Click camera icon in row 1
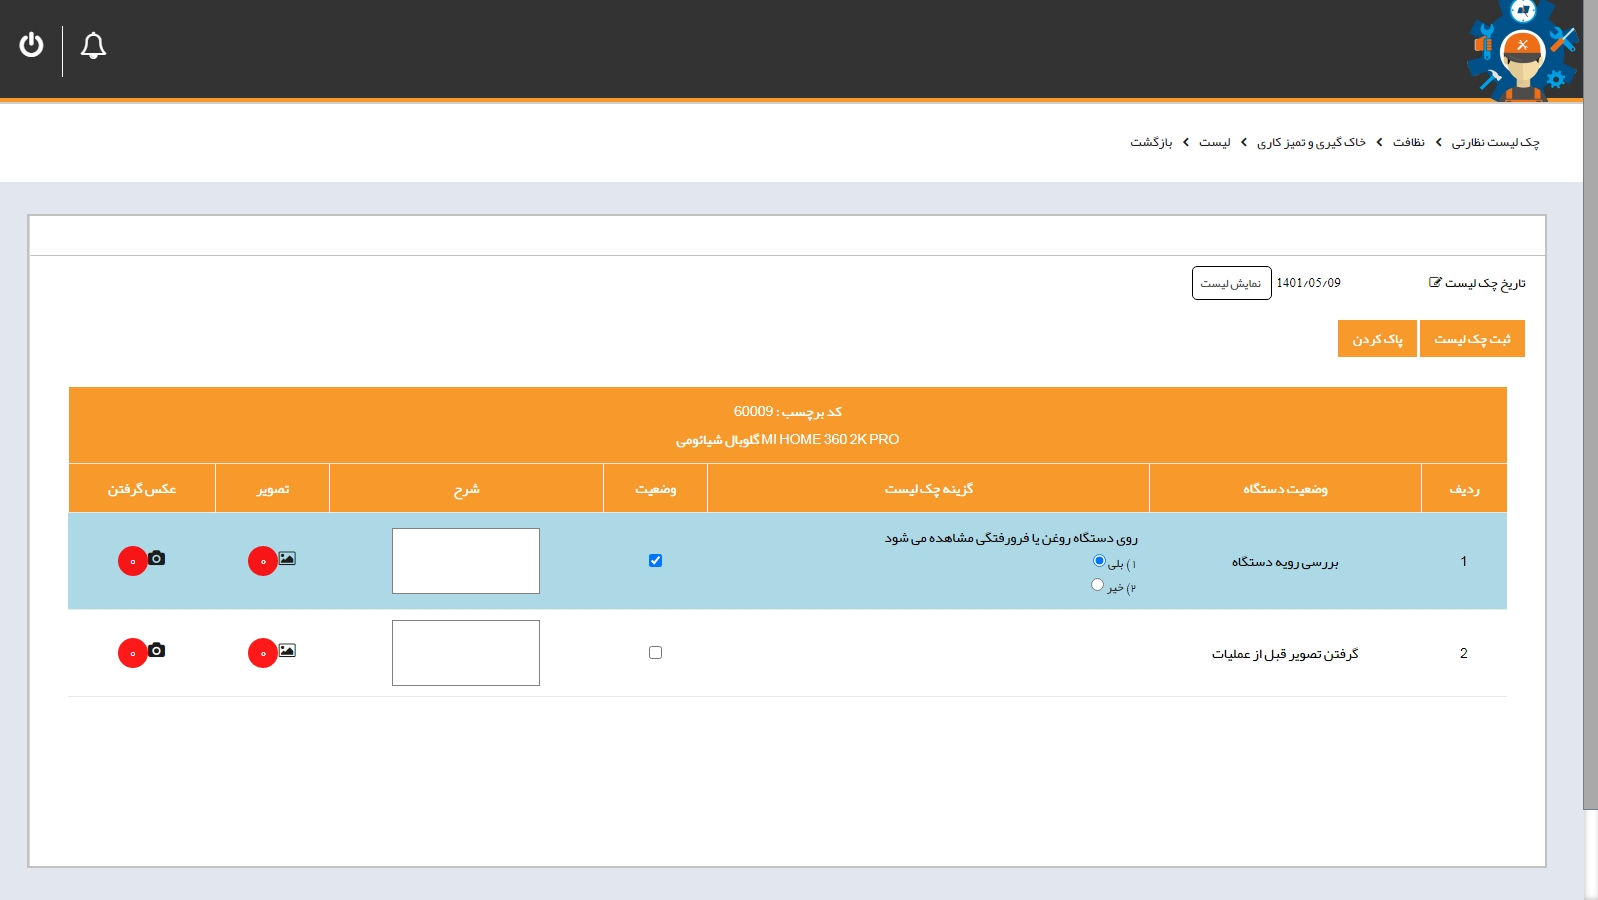This screenshot has height=900, width=1598. pyautogui.click(x=156, y=558)
